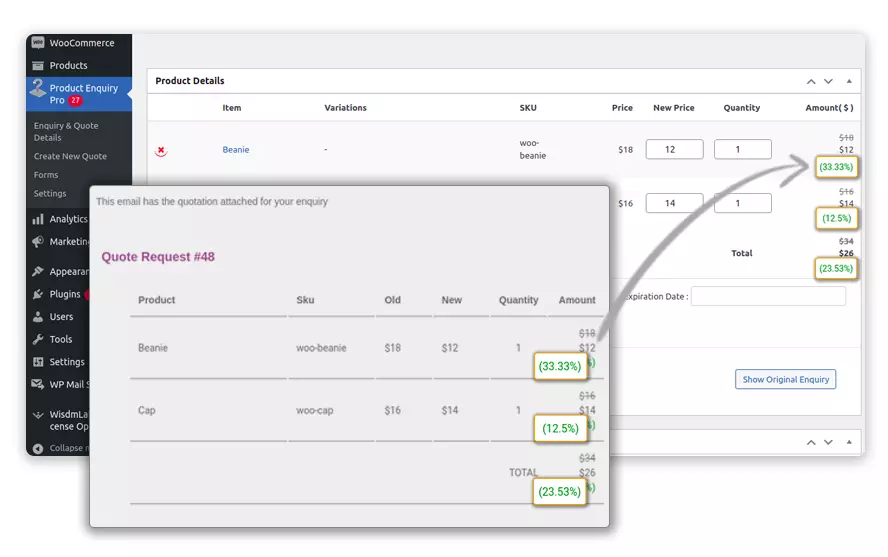Click the Product Enquiry Pro icon
Image resolution: width=888 pixels, height=557 pixels.
(x=38, y=91)
